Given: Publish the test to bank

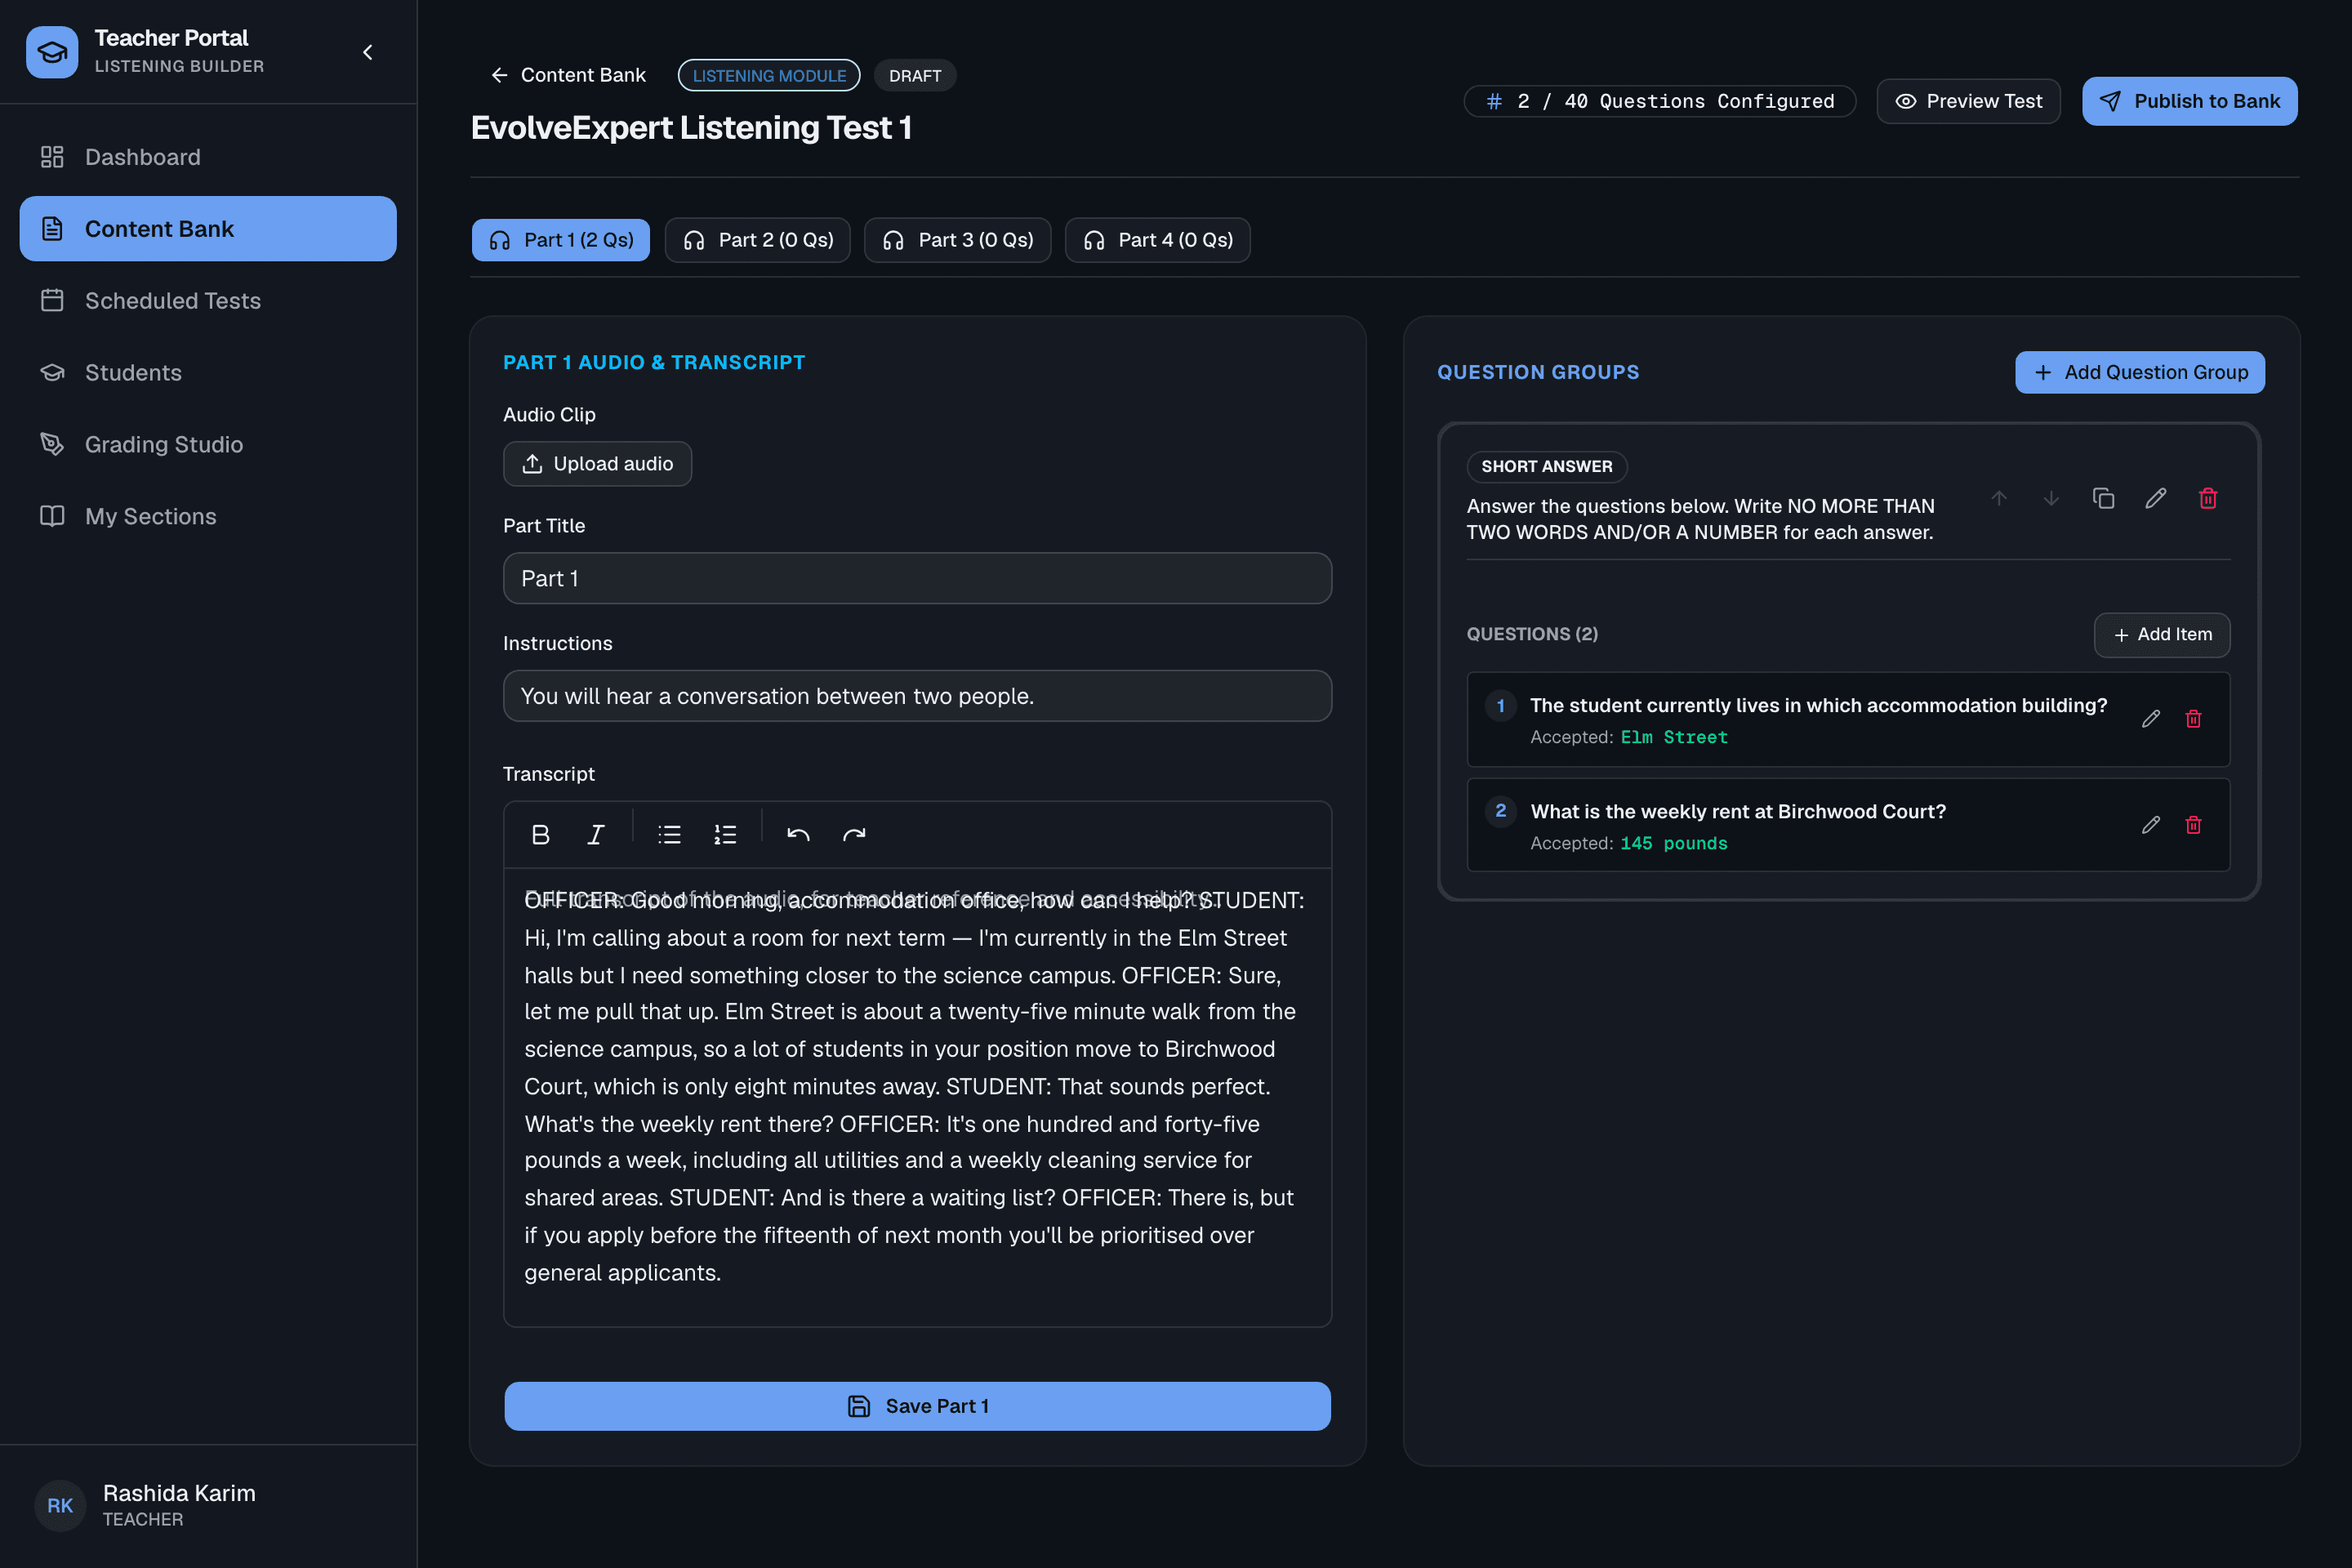Looking at the screenshot, I should (x=2189, y=101).
